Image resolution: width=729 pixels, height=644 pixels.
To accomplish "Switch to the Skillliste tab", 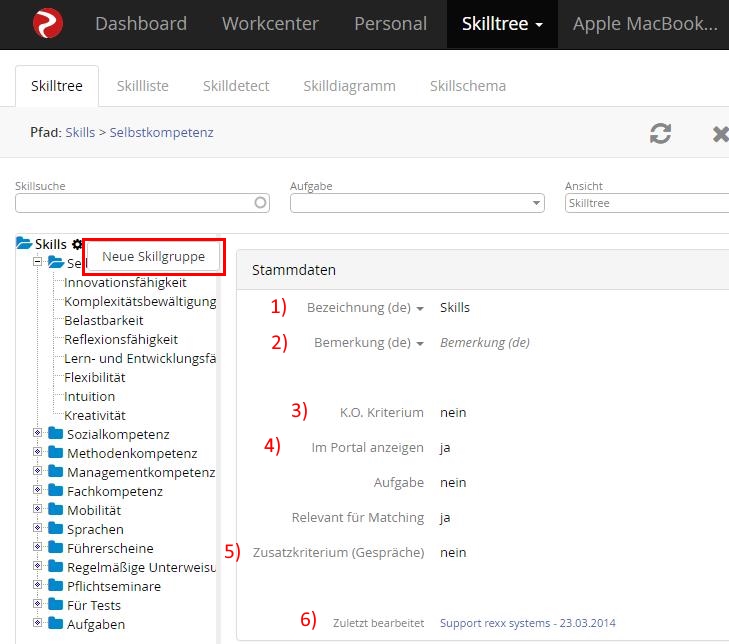I will pos(143,86).
